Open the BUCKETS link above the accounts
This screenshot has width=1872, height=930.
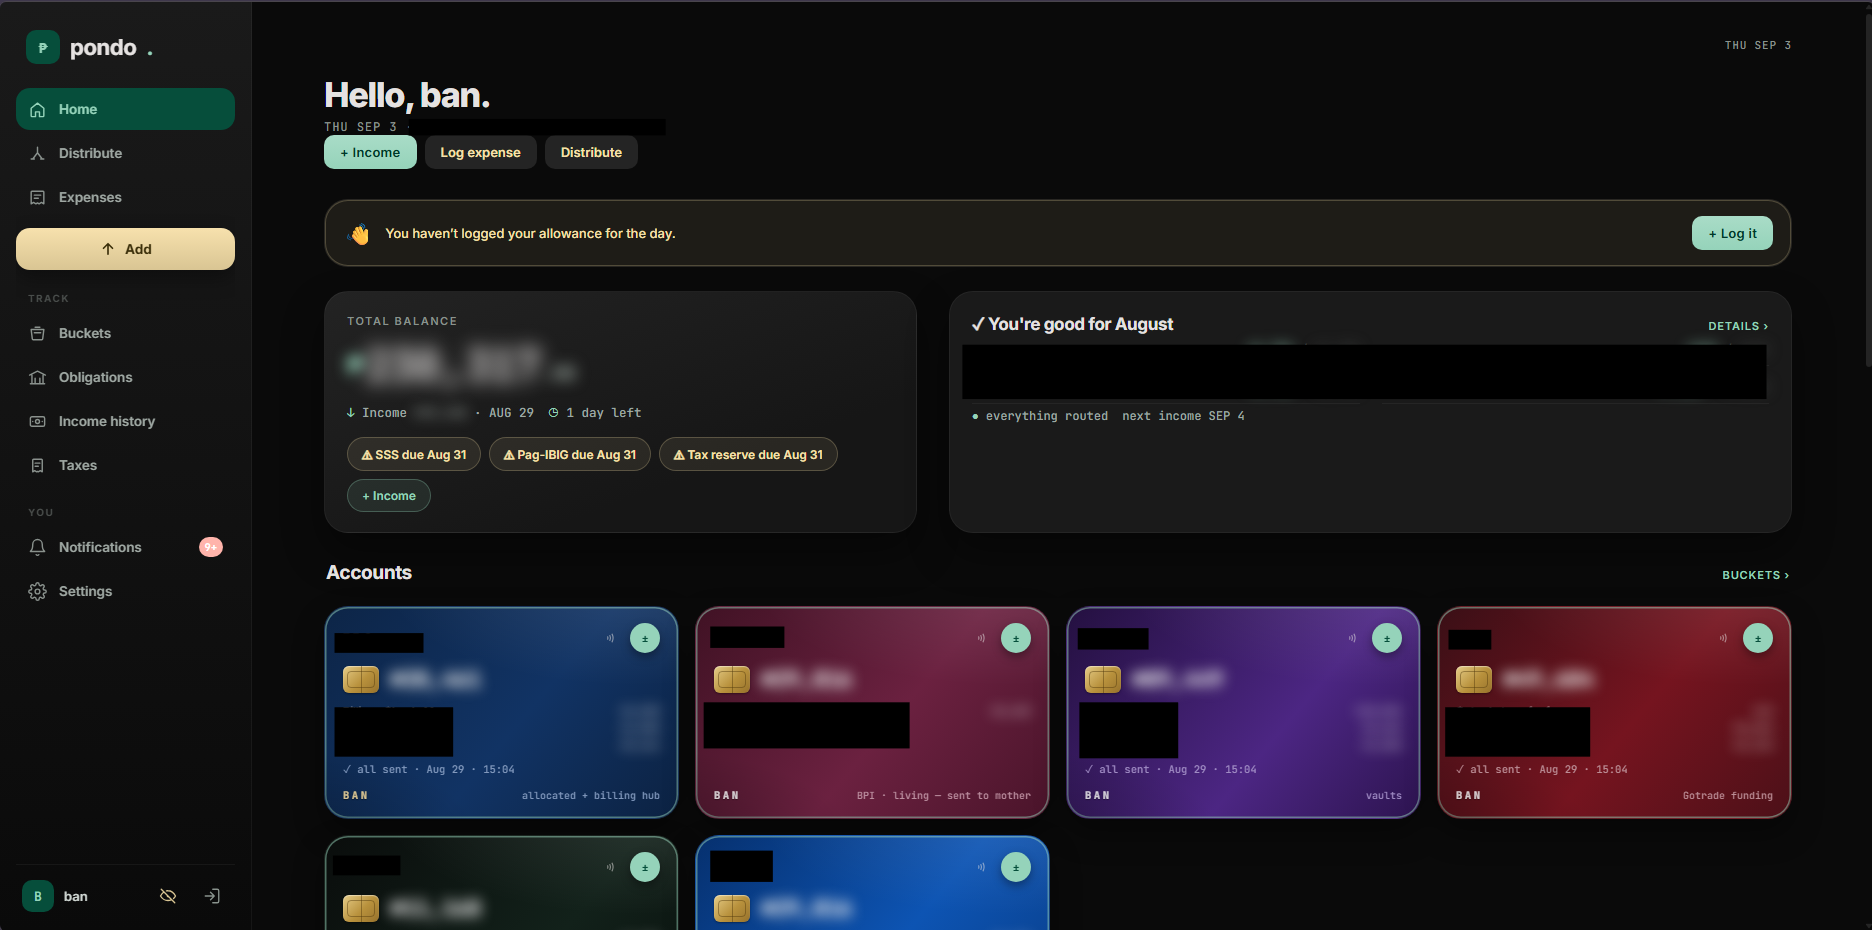coord(1755,575)
